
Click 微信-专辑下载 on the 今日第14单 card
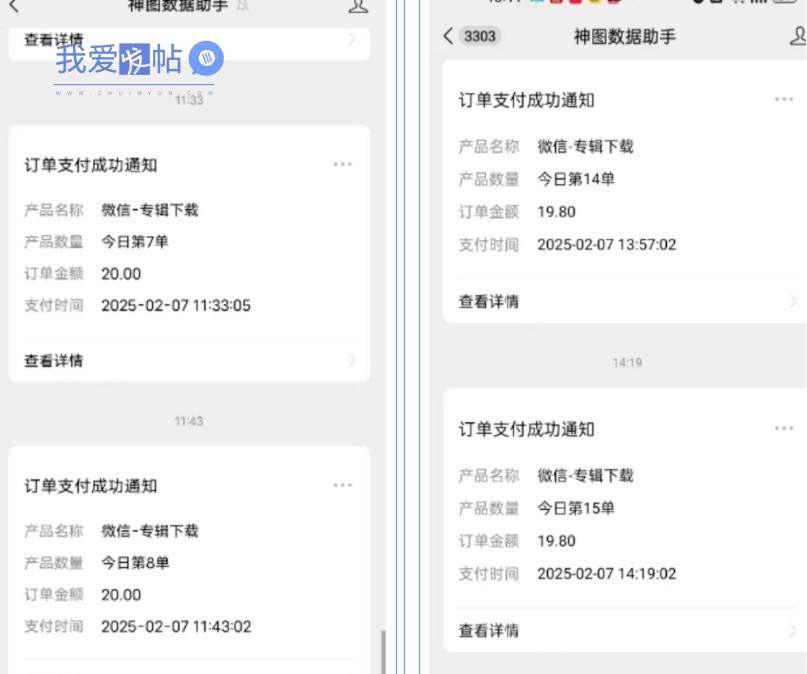pyautogui.click(x=585, y=147)
